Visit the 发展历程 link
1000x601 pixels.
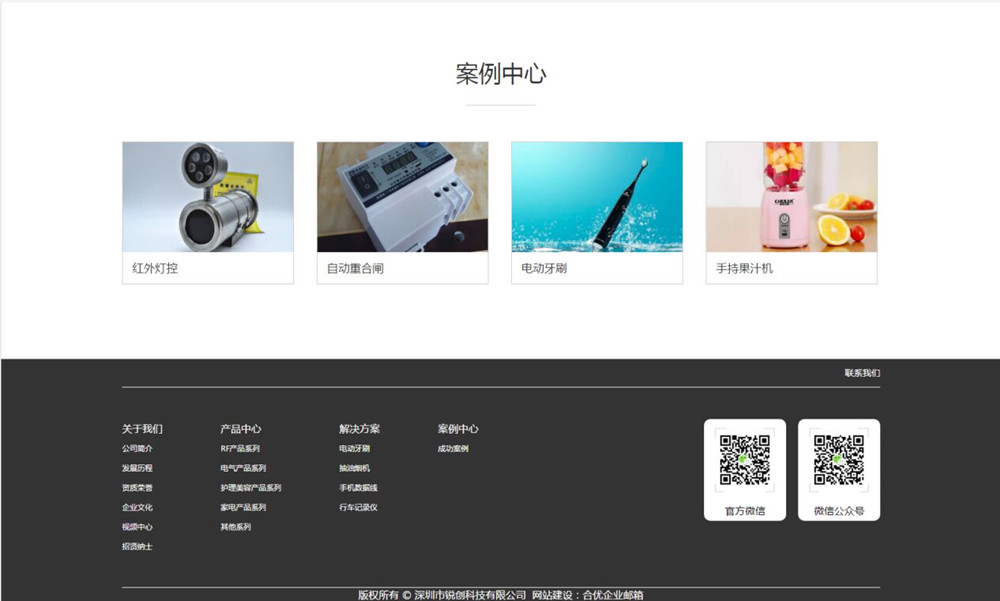(136, 468)
